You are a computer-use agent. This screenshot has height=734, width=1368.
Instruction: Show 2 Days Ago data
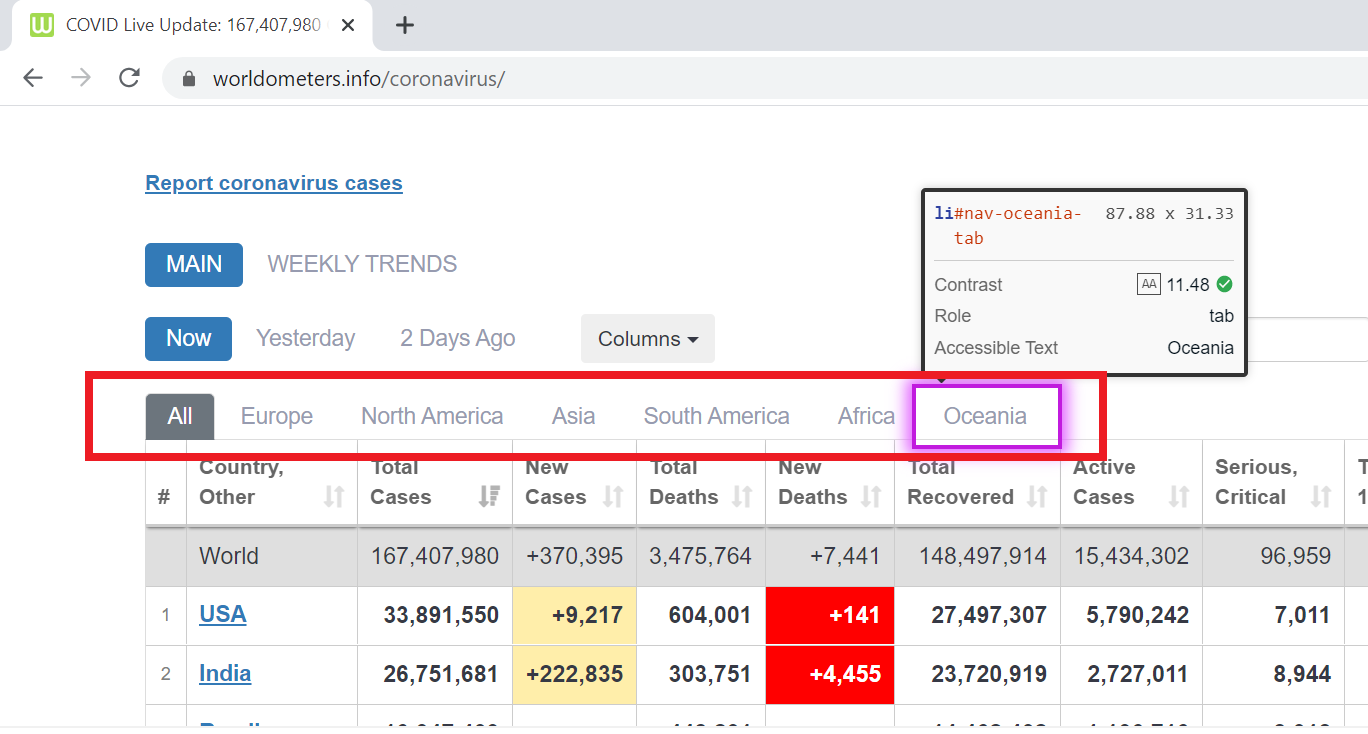[x=458, y=339]
